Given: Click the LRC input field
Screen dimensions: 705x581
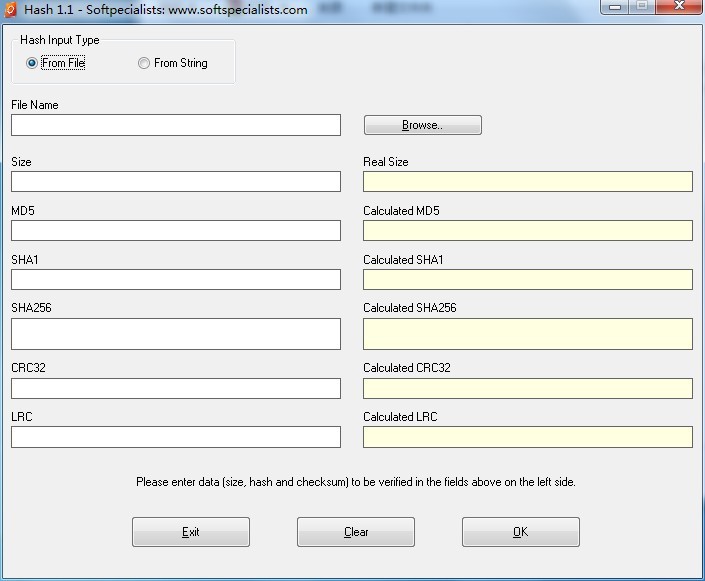Looking at the screenshot, I should coord(176,437).
